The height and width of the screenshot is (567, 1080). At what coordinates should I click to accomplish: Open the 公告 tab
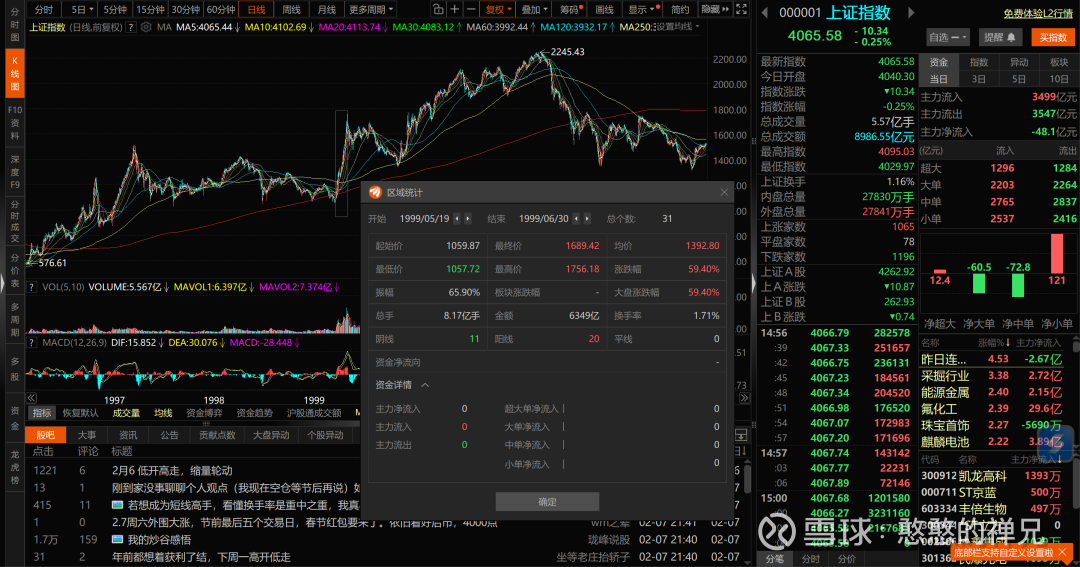click(169, 435)
